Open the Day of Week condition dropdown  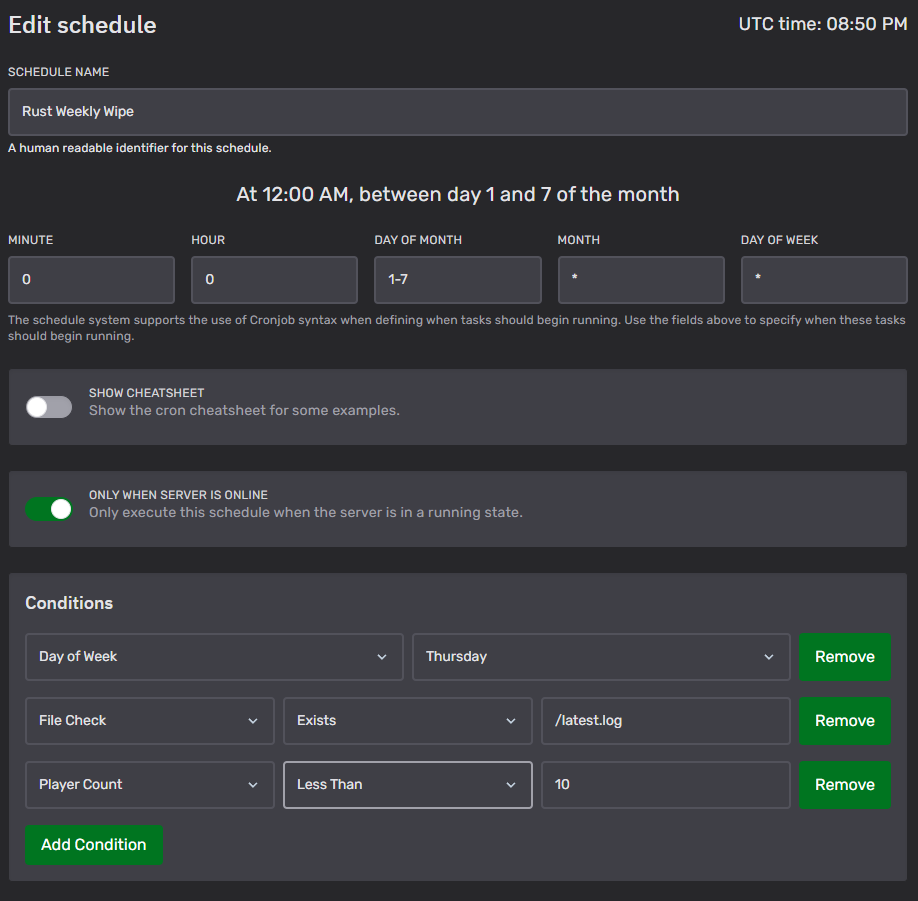214,657
